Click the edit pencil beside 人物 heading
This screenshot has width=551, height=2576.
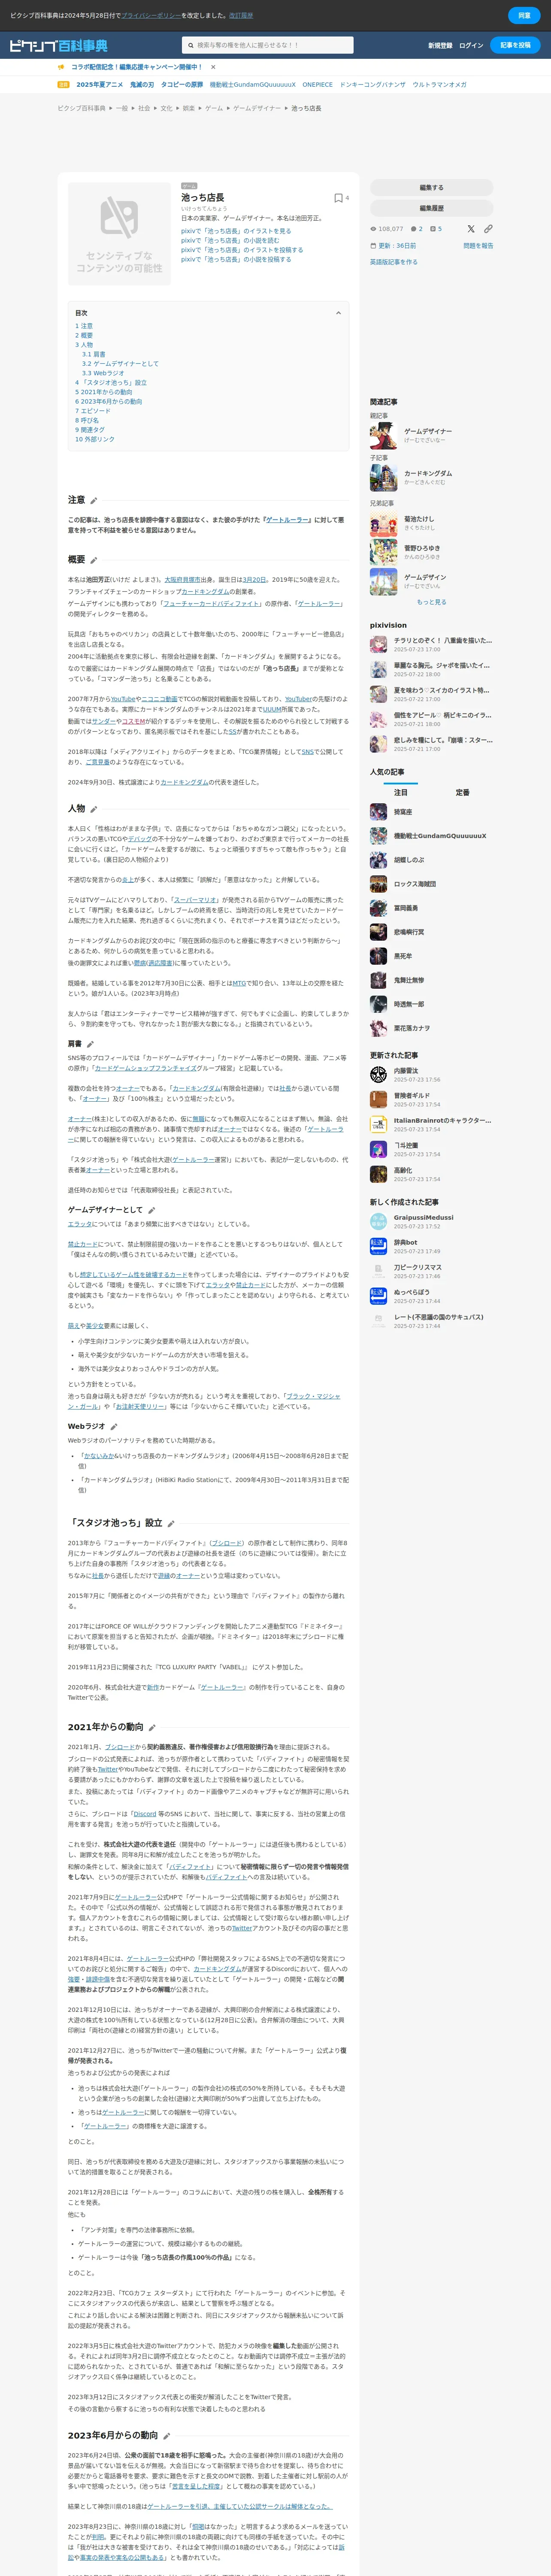click(x=94, y=809)
